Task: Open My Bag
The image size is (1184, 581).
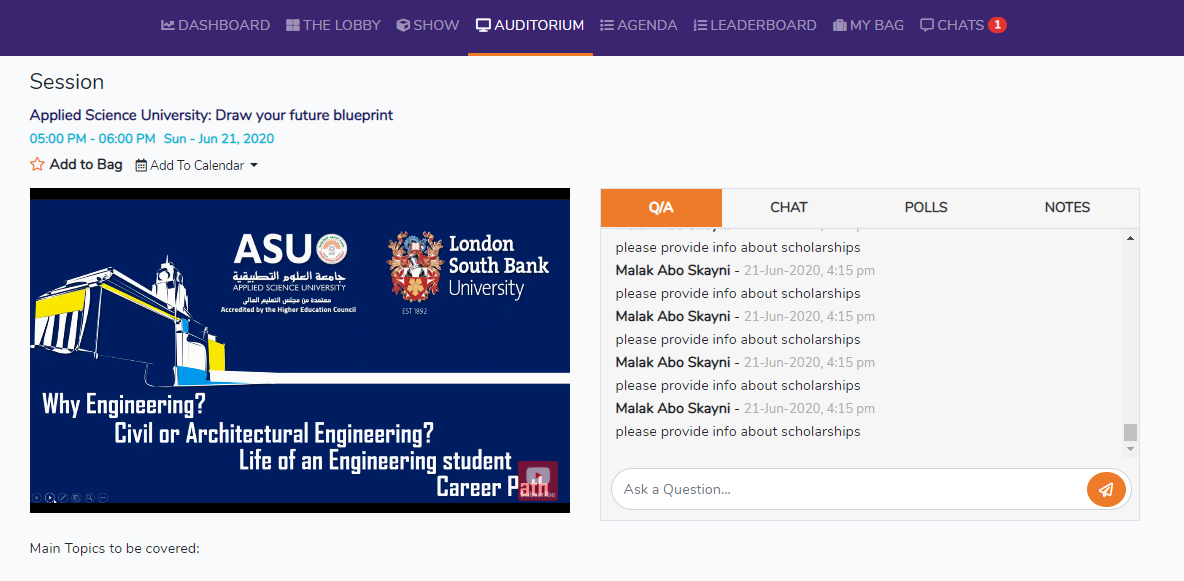Action: (868, 25)
